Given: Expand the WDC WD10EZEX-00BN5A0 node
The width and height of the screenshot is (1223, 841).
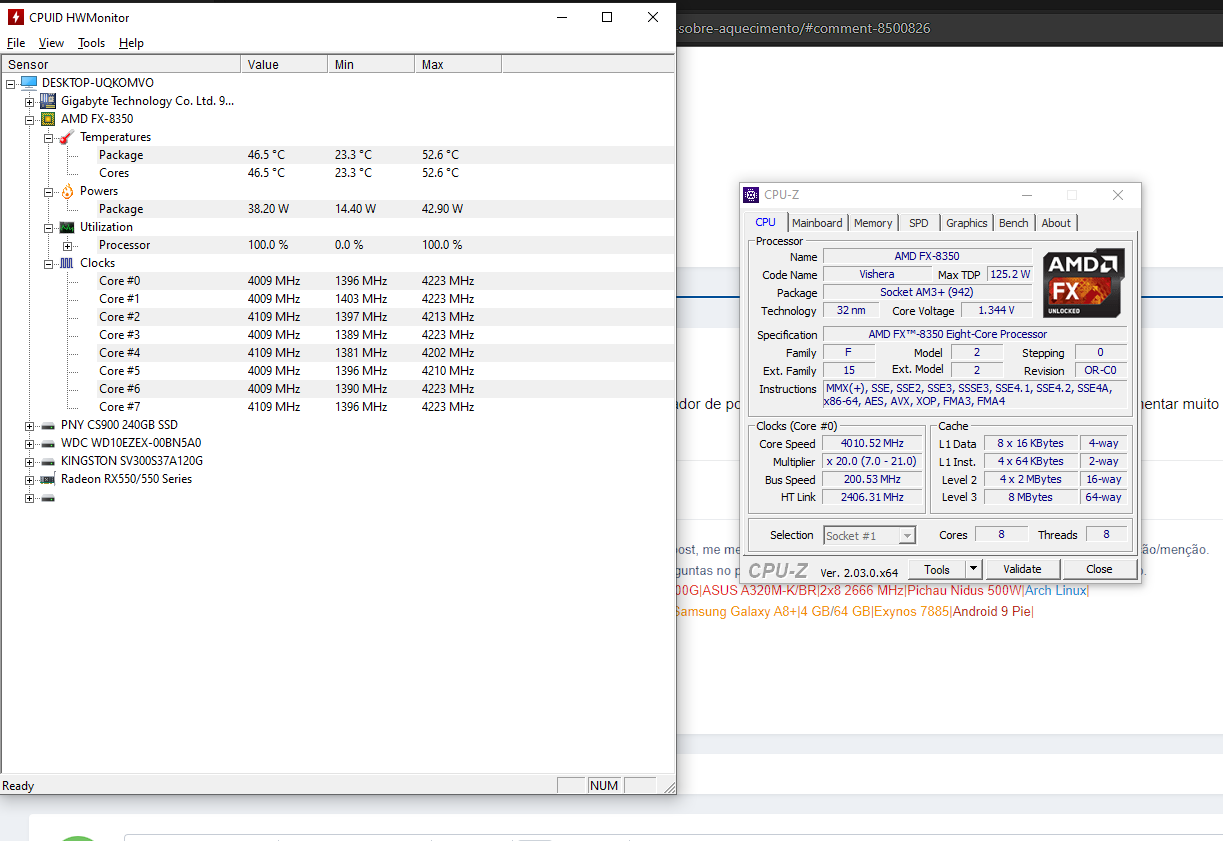Looking at the screenshot, I should pos(29,443).
